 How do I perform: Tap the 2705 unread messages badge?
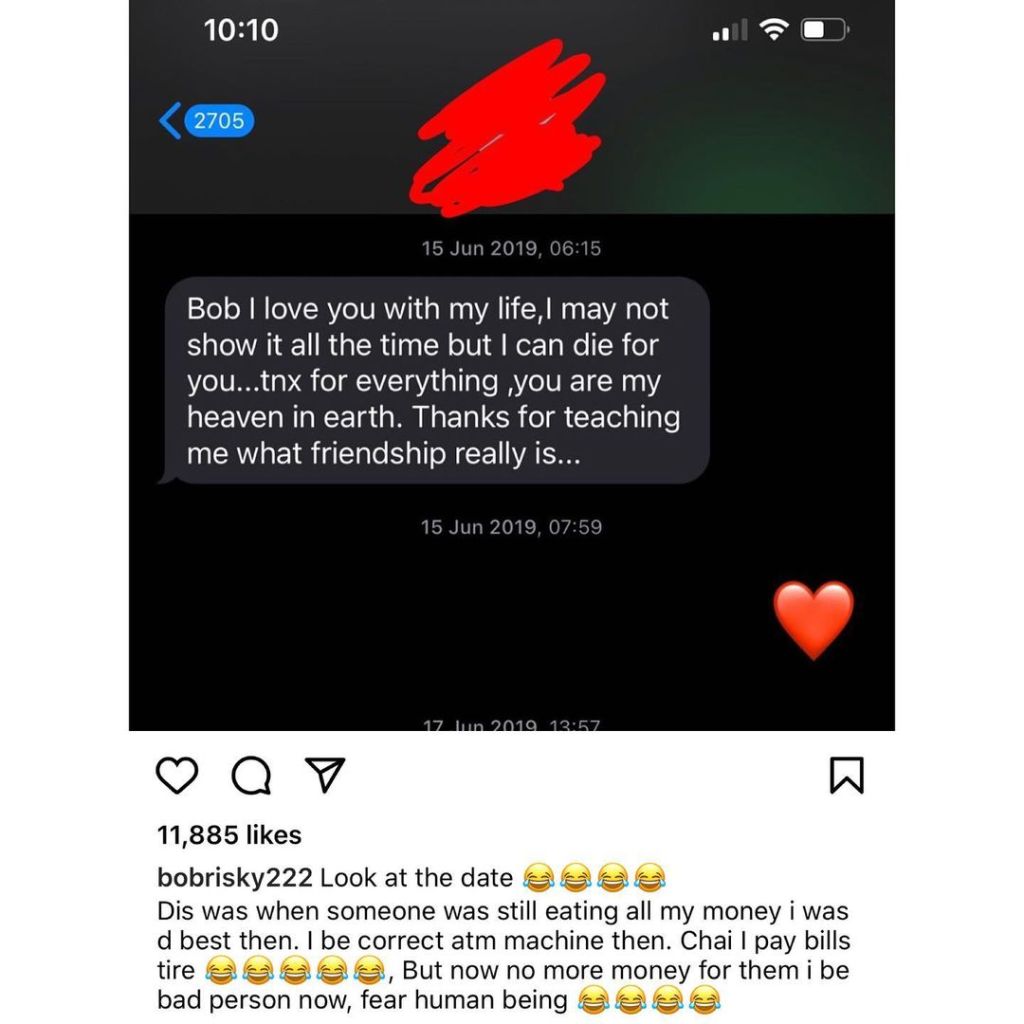pyautogui.click(x=219, y=121)
